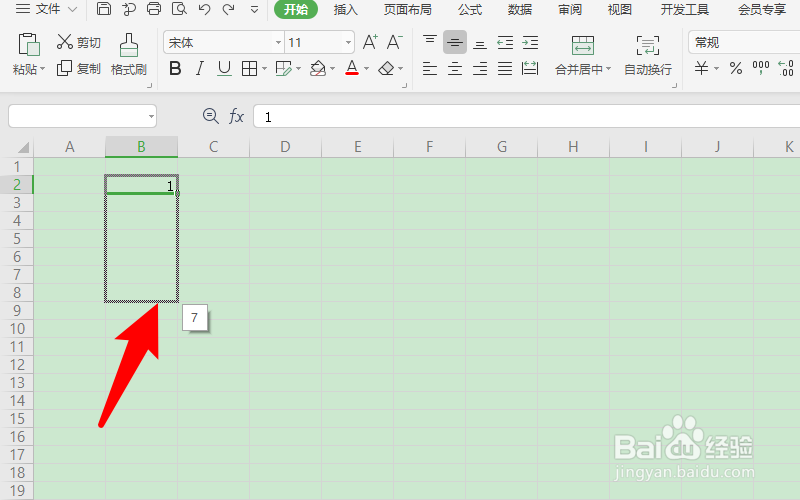The height and width of the screenshot is (500, 800).
Task: Switch to the 开始 tab
Action: (x=296, y=9)
